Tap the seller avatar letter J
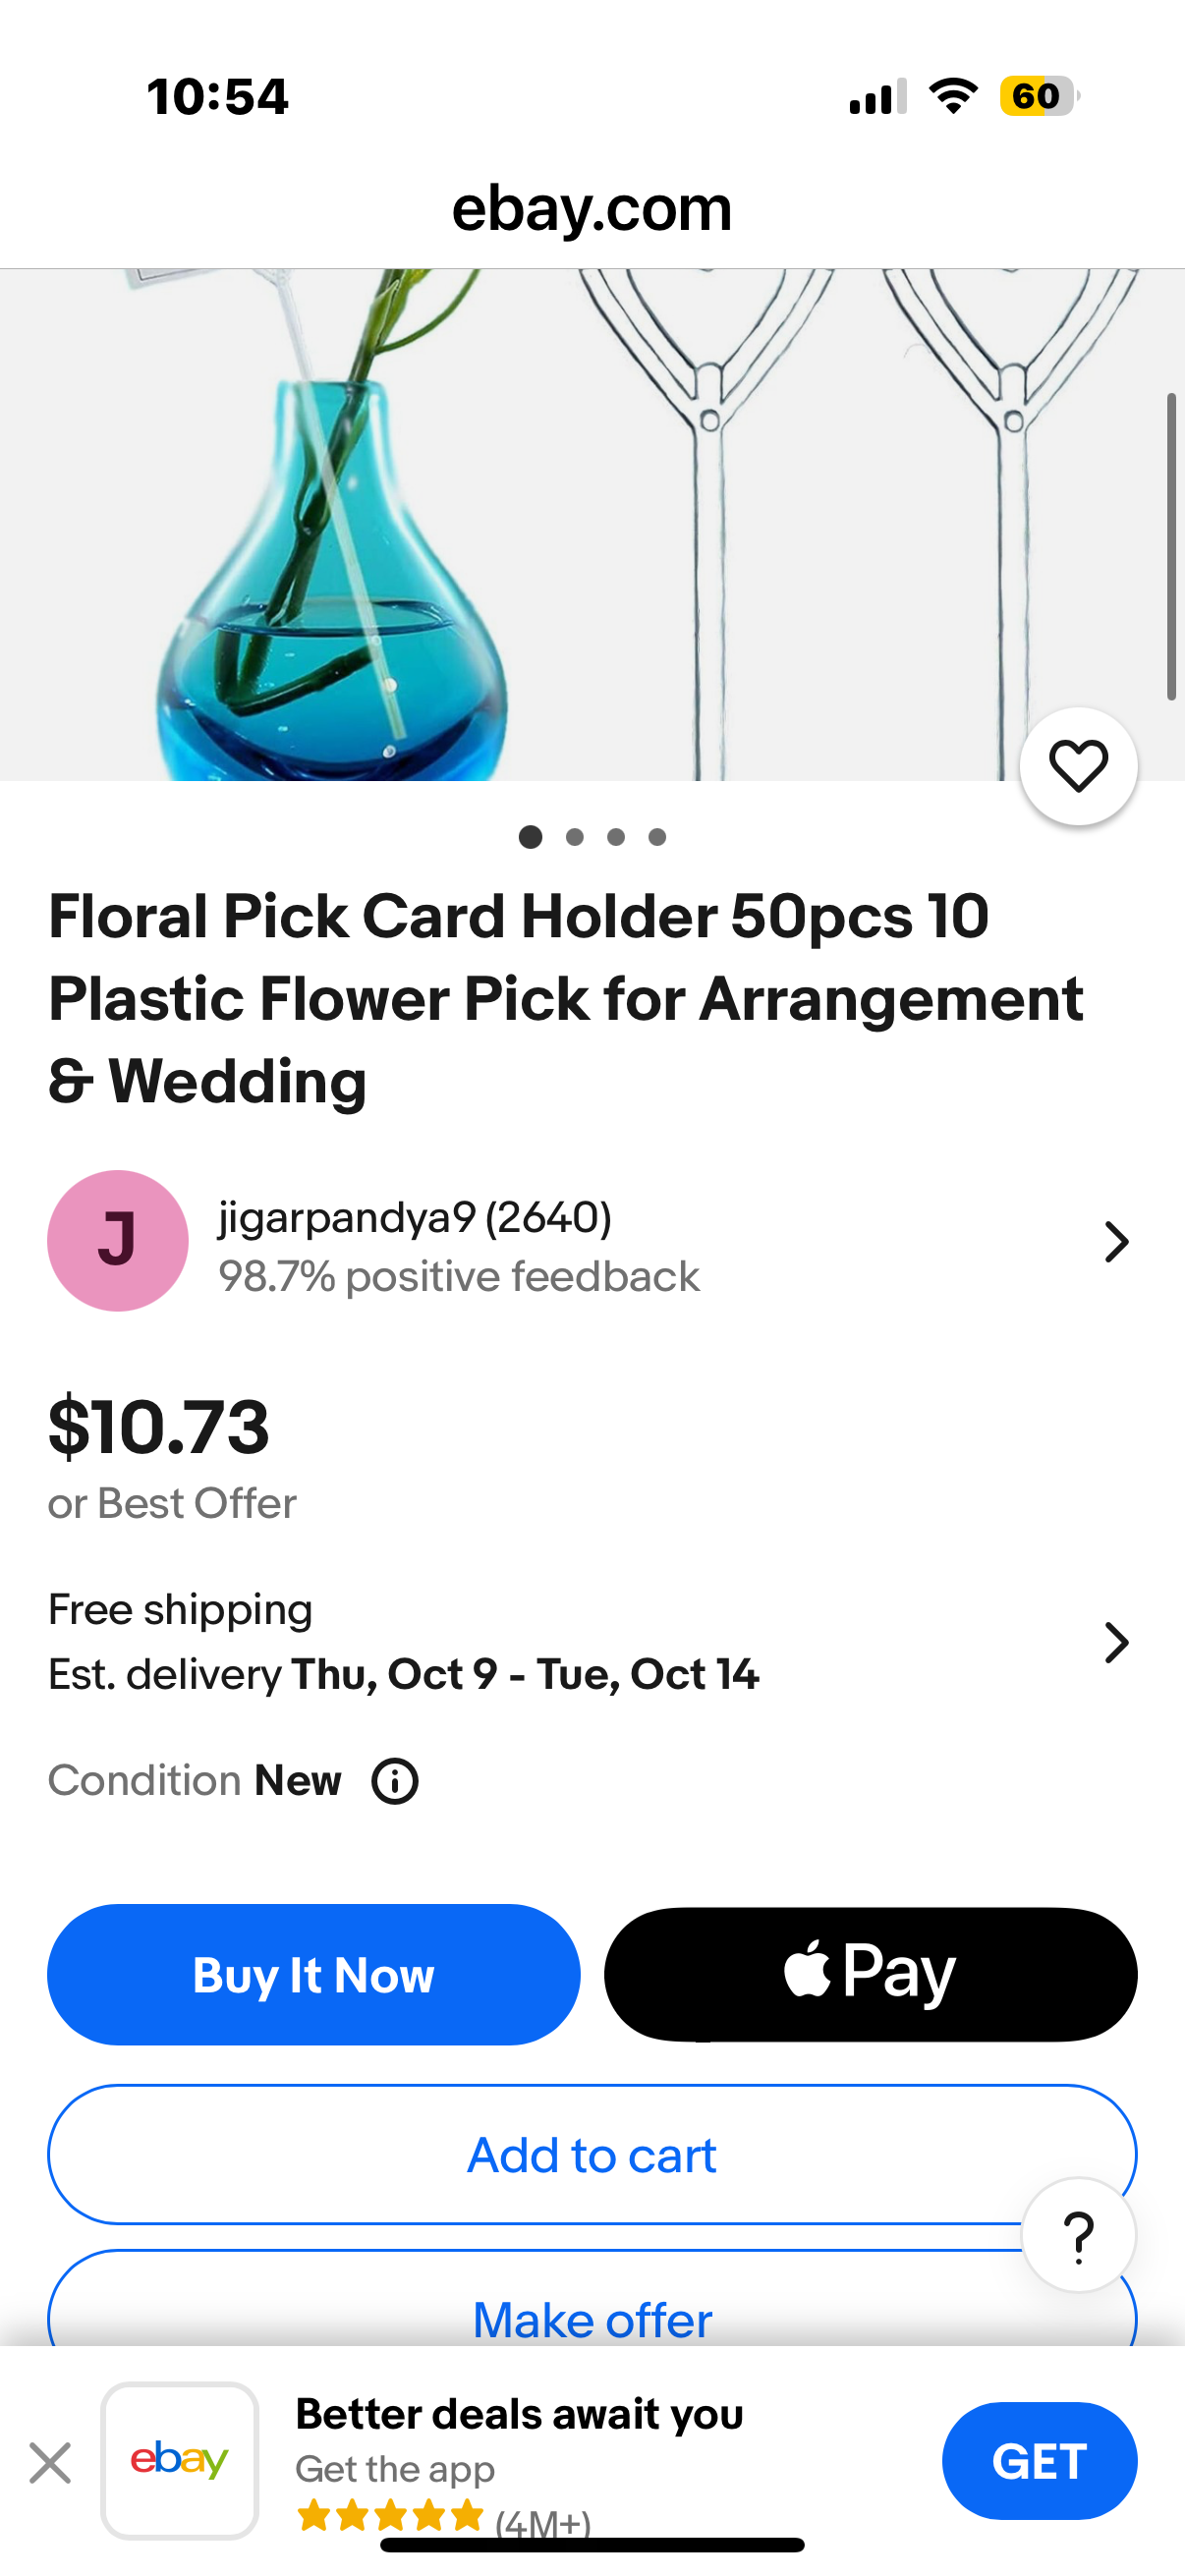1185x2576 pixels. tap(118, 1241)
